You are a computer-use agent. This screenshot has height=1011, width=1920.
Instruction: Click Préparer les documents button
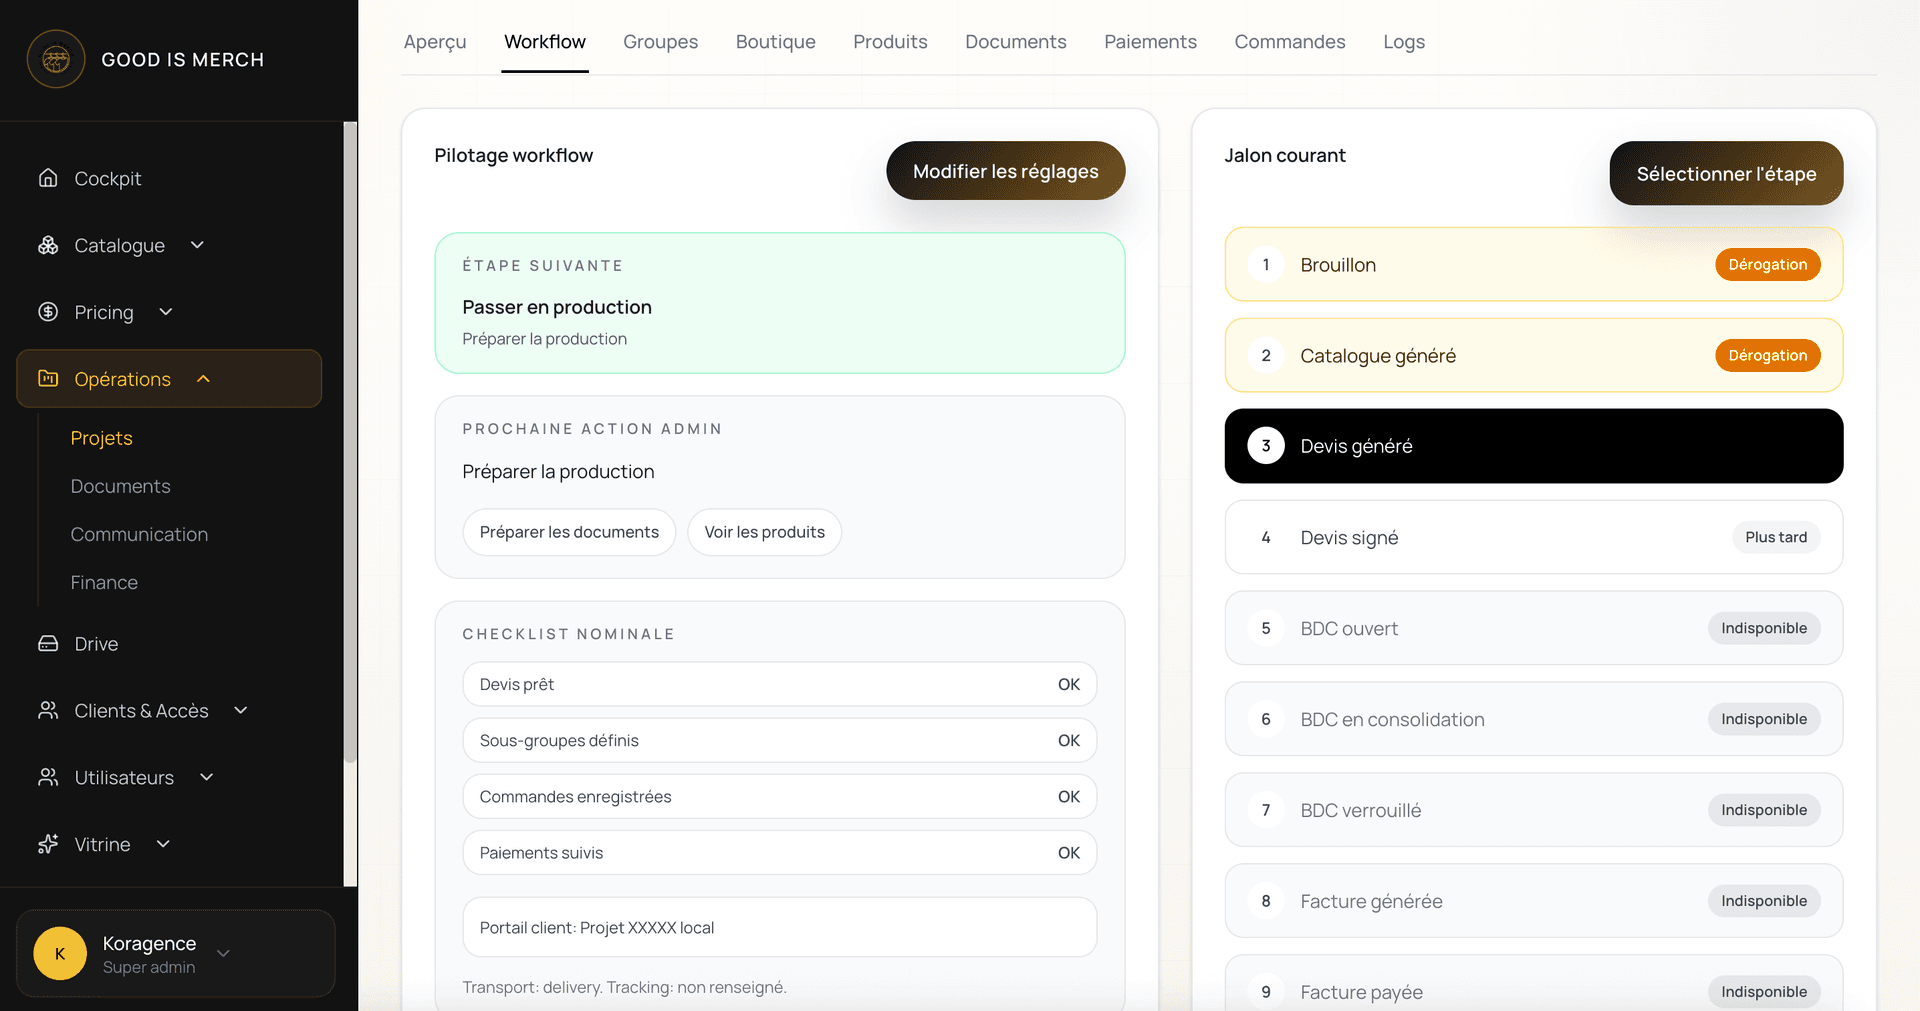tap(569, 532)
